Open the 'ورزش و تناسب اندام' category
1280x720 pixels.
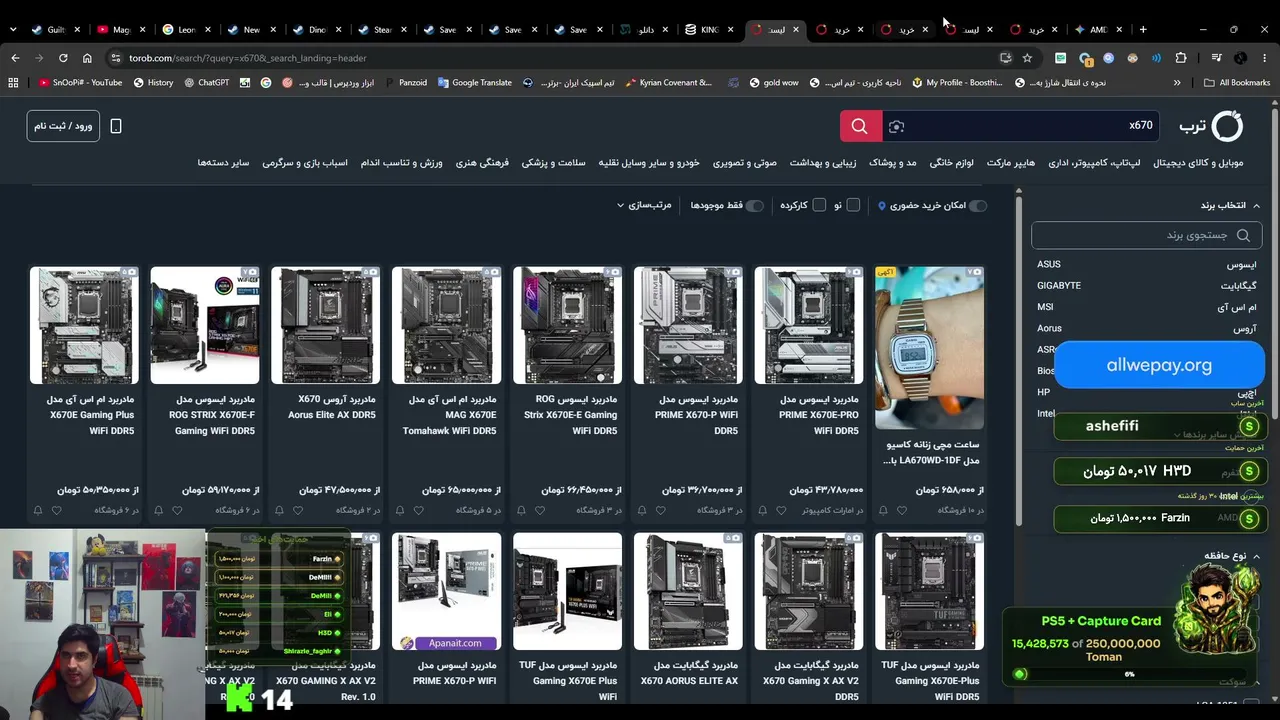tap(402, 162)
